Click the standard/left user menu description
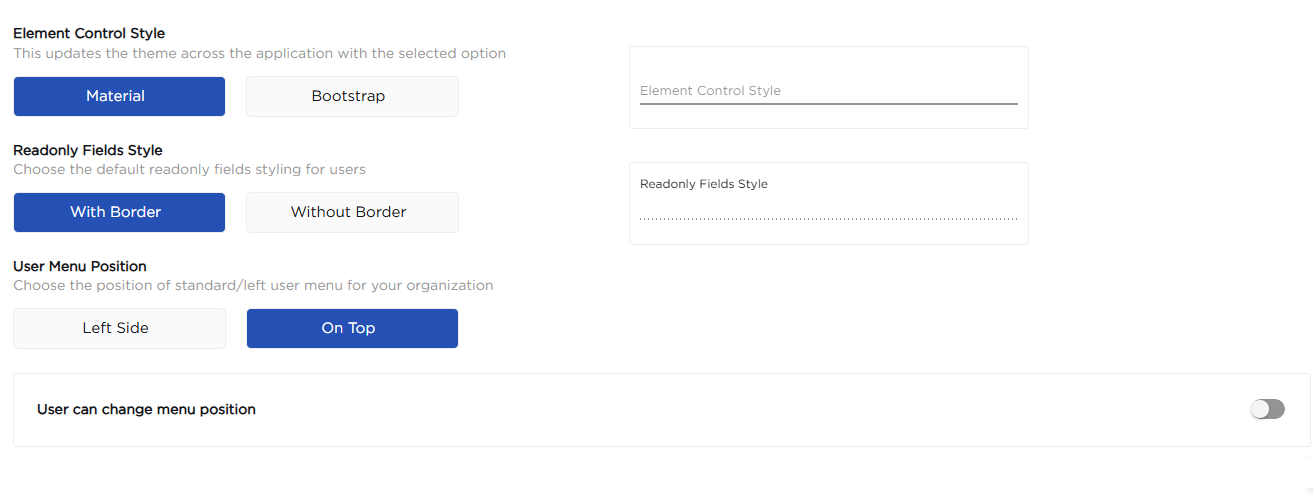This screenshot has width=1313, height=495. pyautogui.click(x=253, y=285)
